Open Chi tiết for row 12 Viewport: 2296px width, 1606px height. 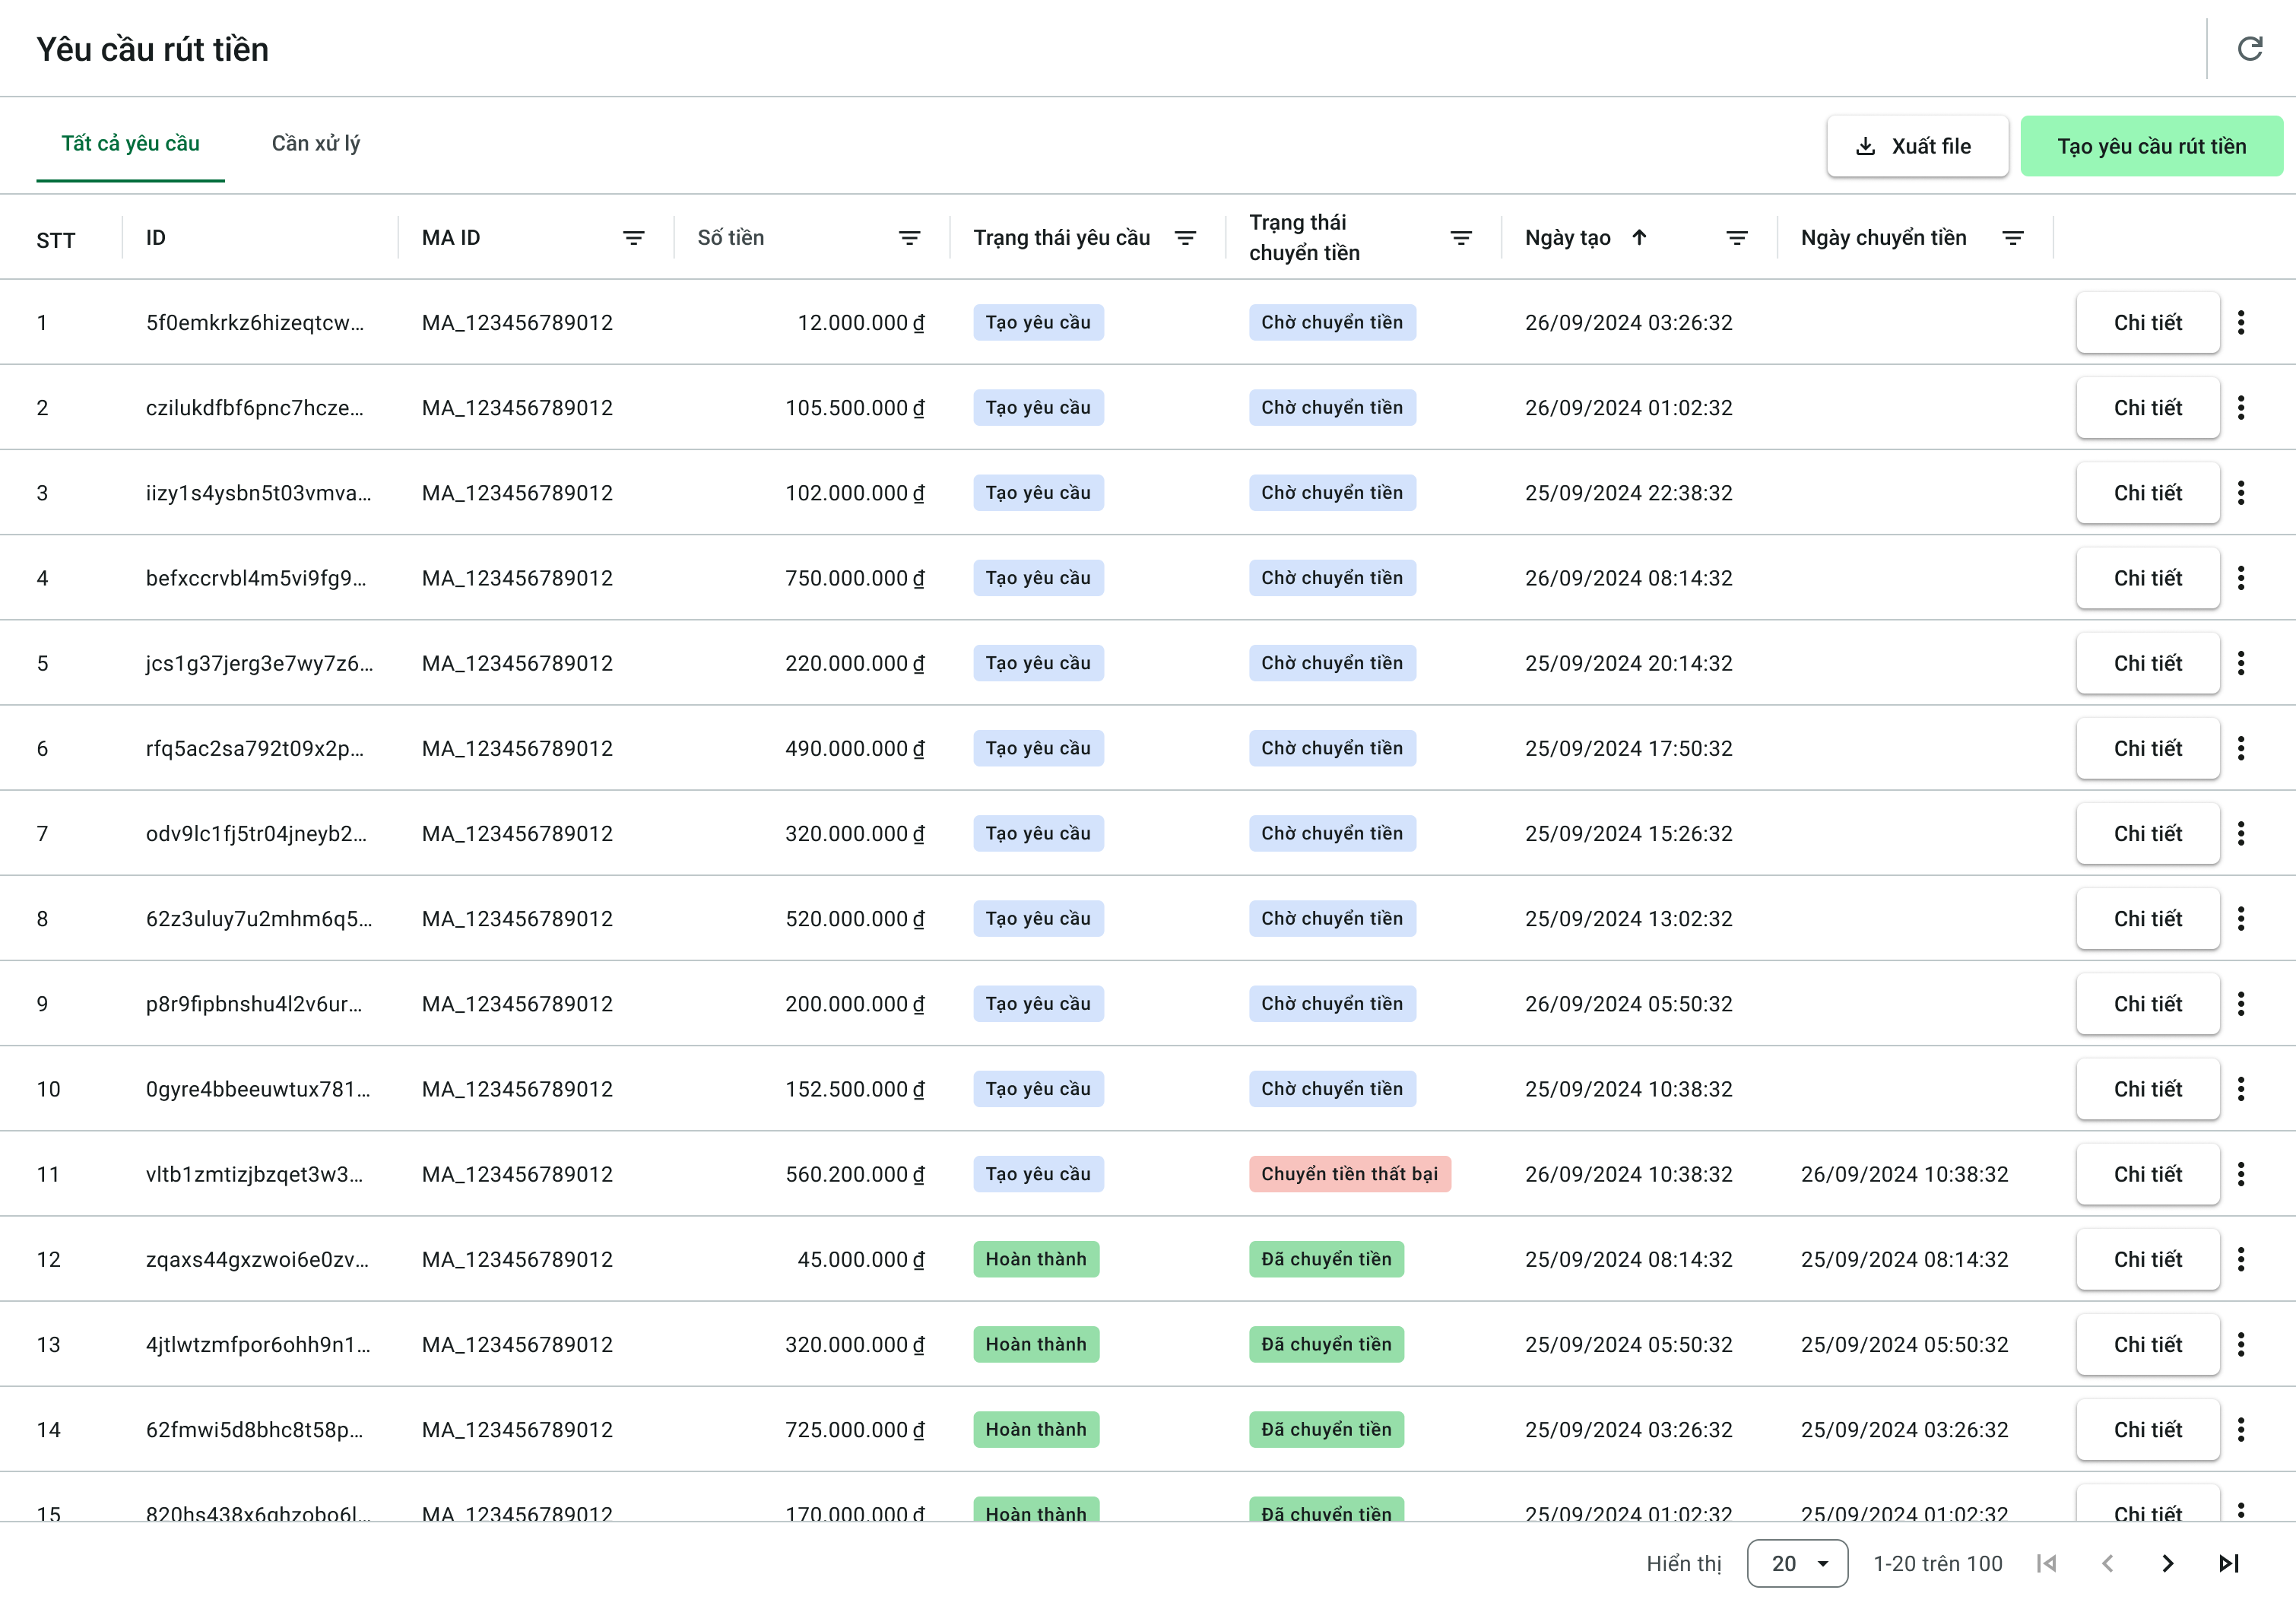point(2147,1259)
